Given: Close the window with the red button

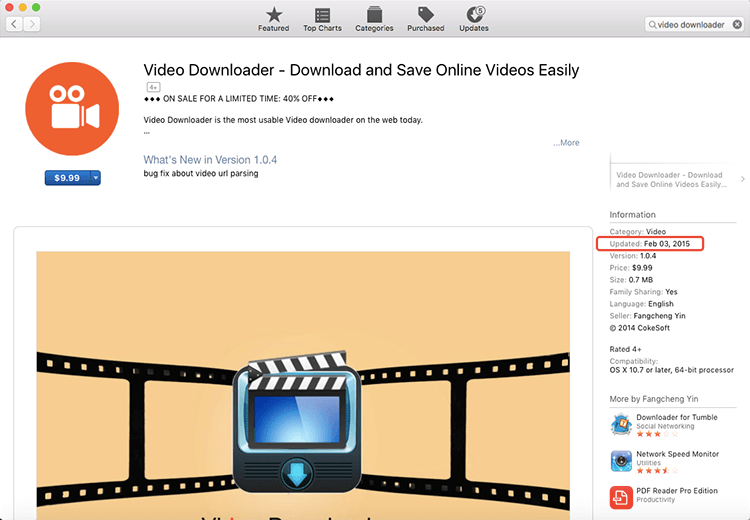Looking at the screenshot, I should [10, 7].
